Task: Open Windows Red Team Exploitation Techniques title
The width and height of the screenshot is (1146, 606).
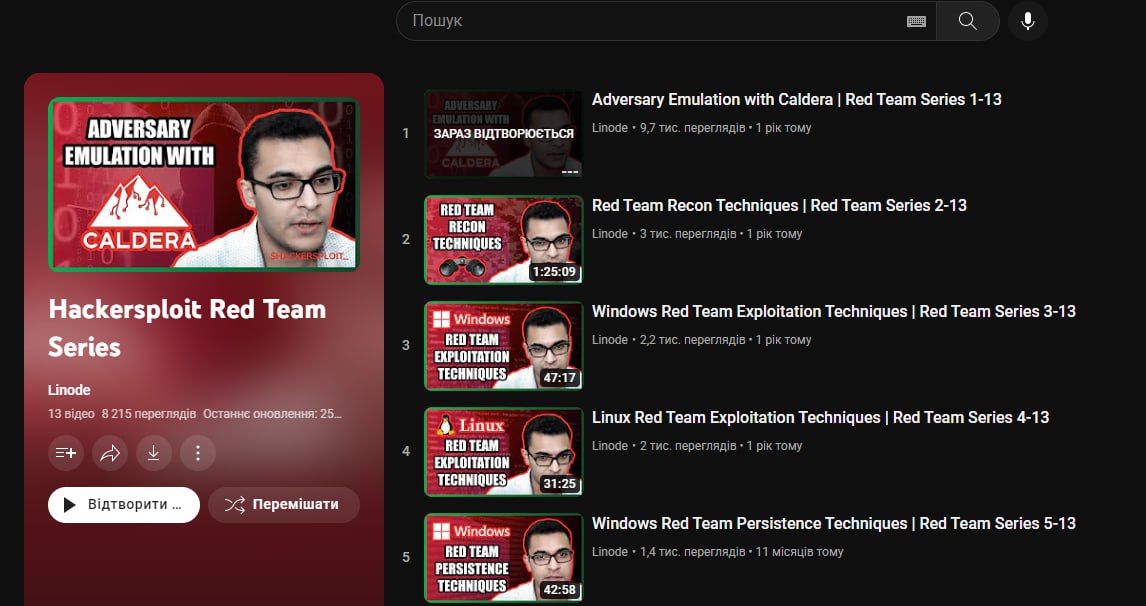Action: 833,311
